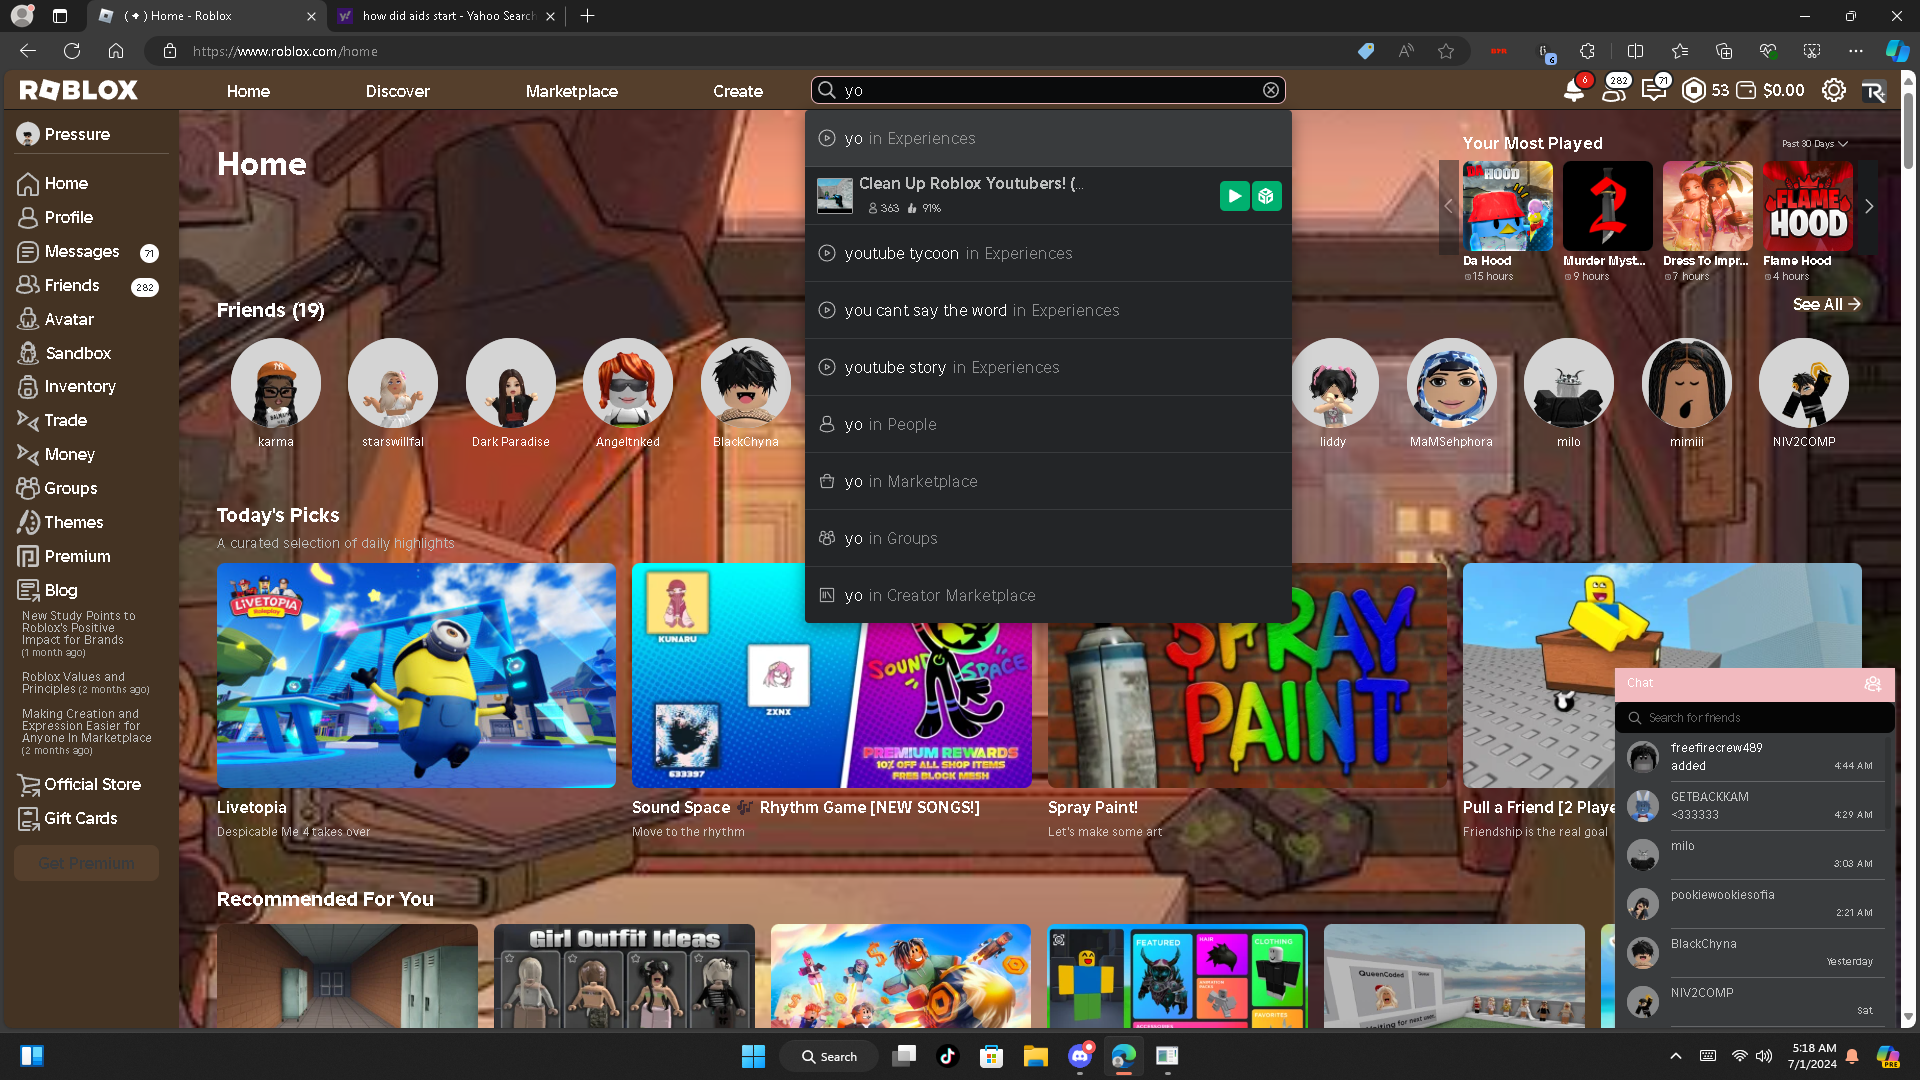
Task: Click the Windows Start button
Action: click(753, 1056)
